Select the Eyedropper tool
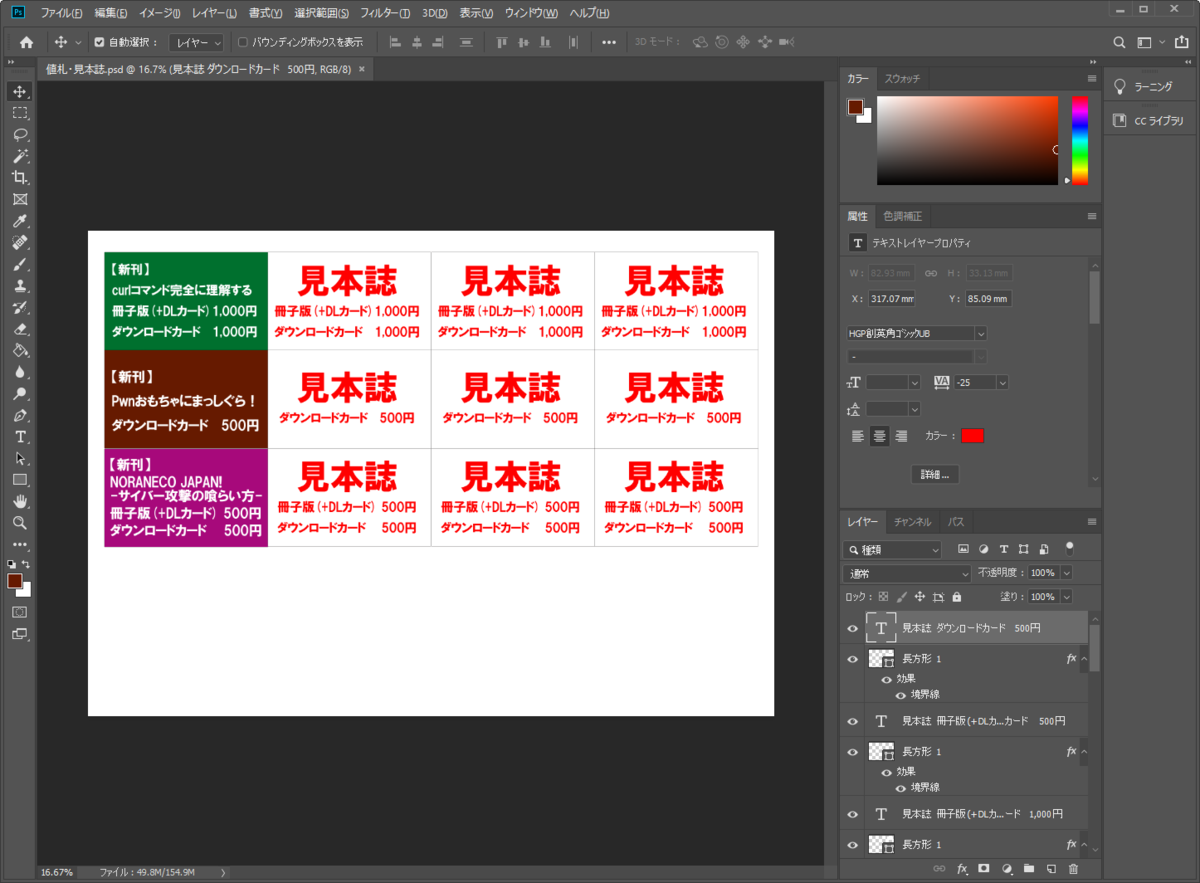 point(20,221)
